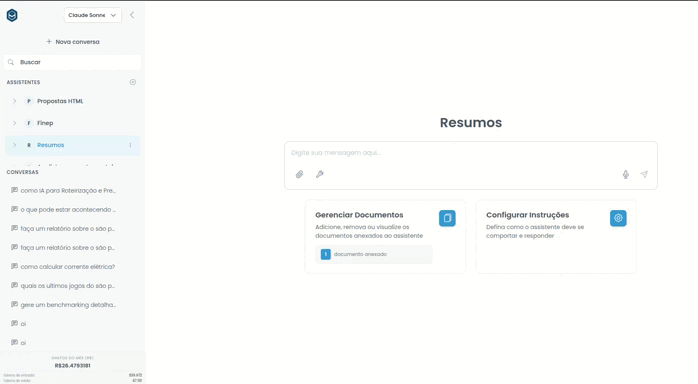Add a new assistant with the plus icon
Image resolution: width=698 pixels, height=384 pixels.
point(133,82)
